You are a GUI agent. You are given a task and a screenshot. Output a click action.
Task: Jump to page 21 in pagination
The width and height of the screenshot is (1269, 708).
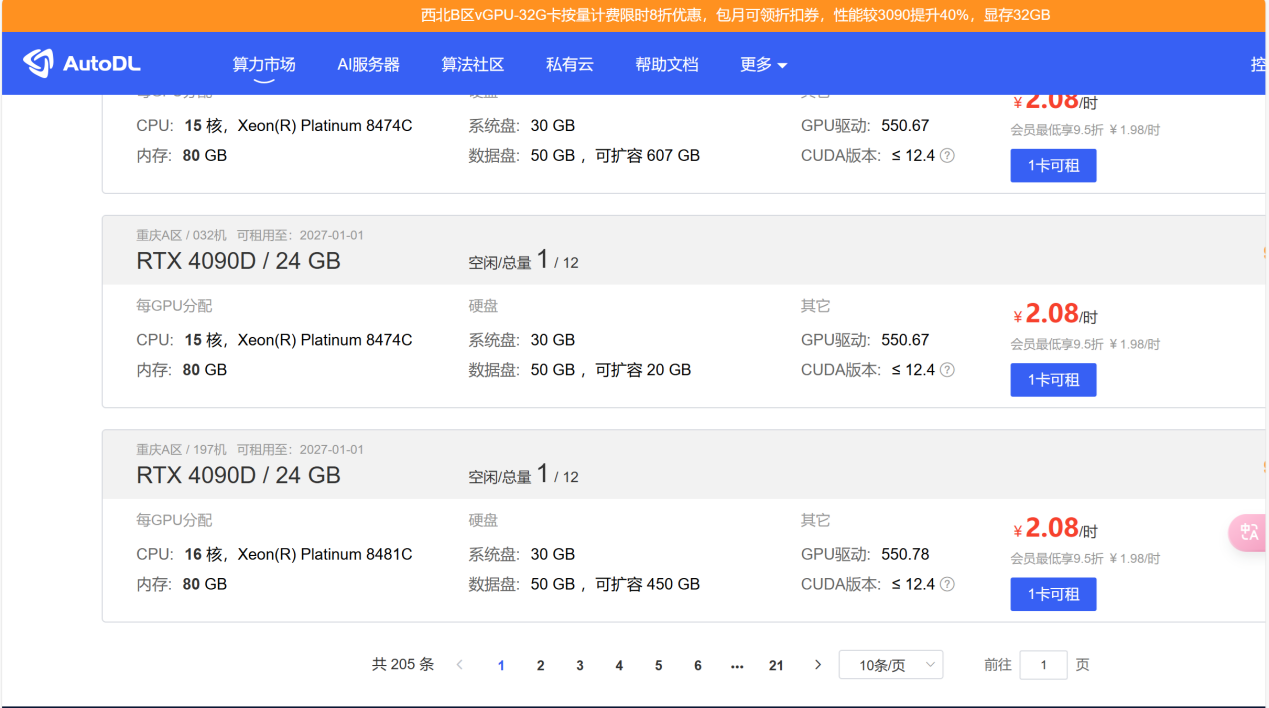tap(776, 665)
